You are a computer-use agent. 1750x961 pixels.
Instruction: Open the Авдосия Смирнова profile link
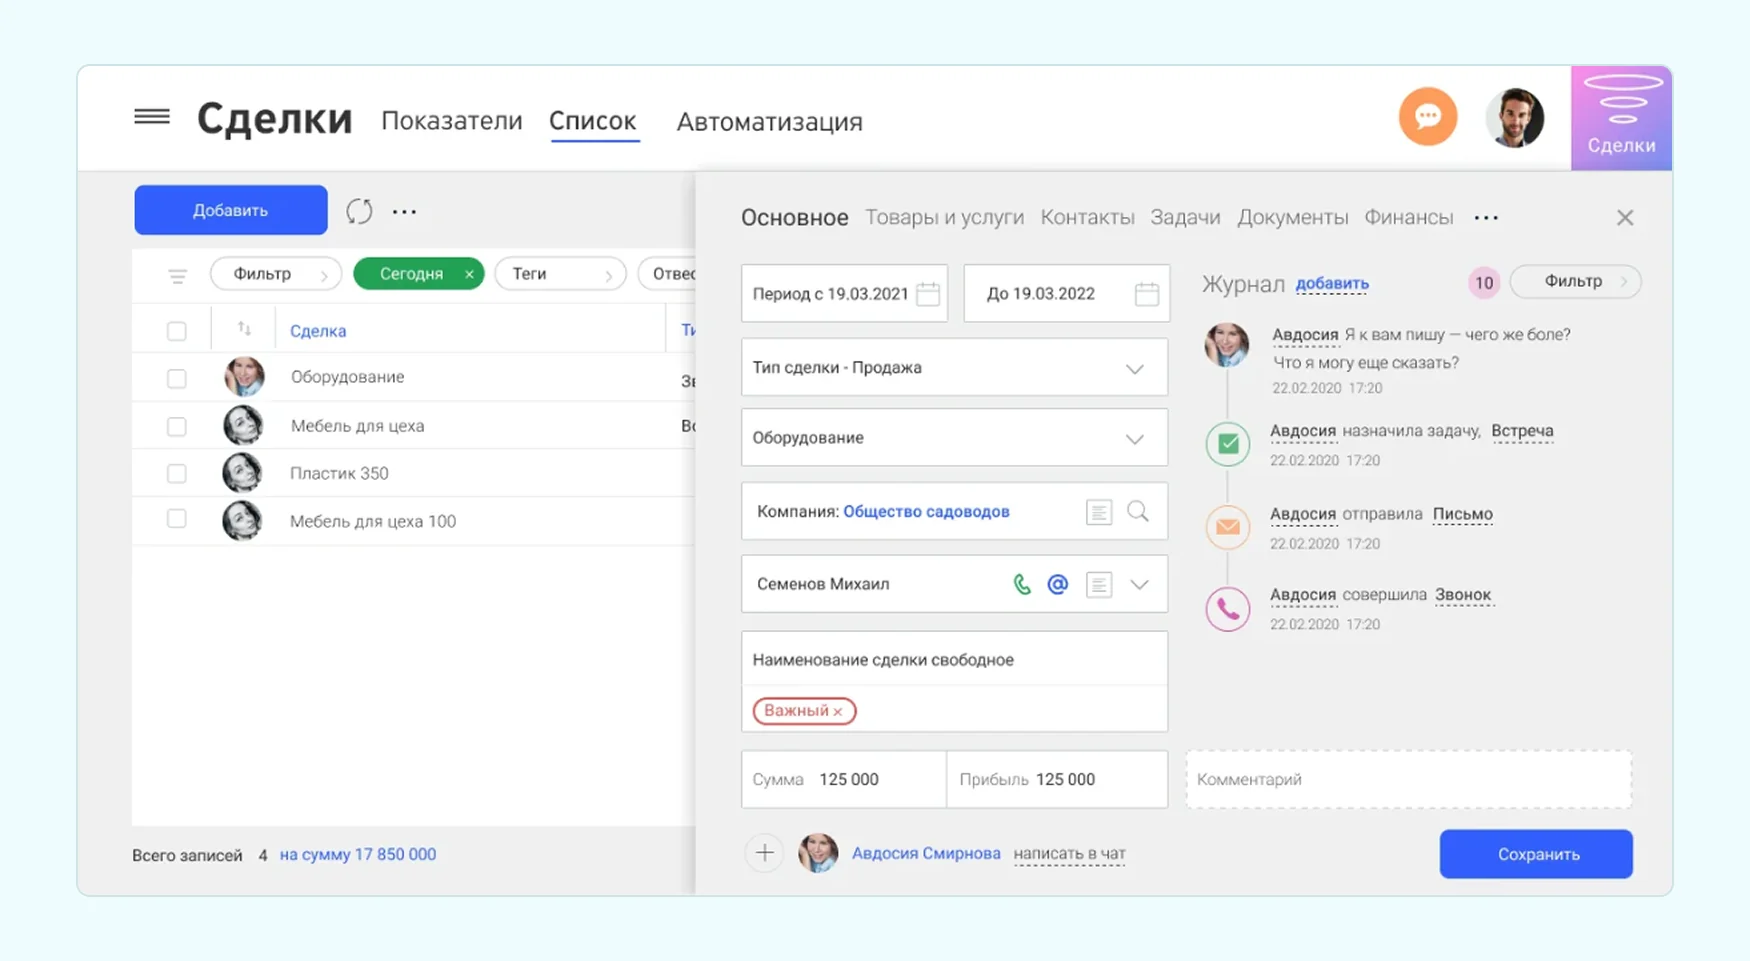point(926,853)
